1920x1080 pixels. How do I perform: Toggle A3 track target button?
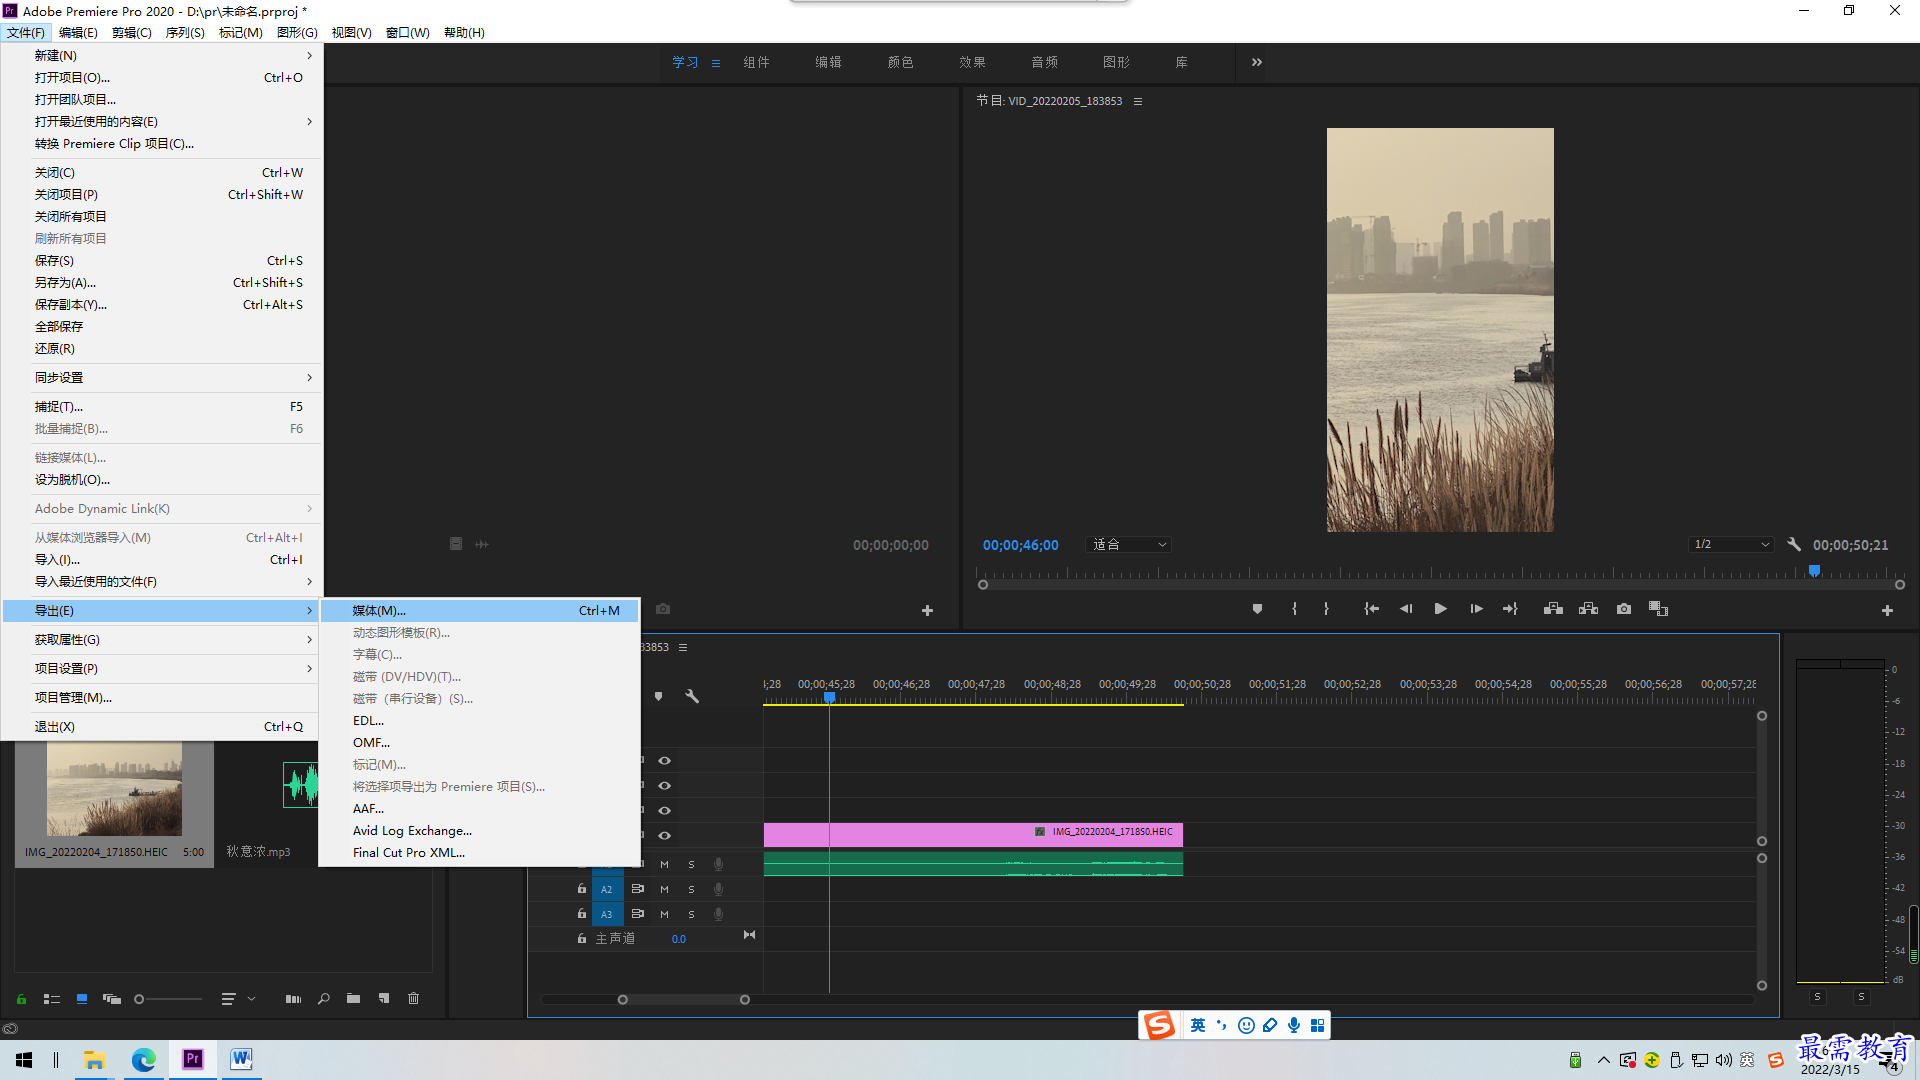tap(606, 914)
